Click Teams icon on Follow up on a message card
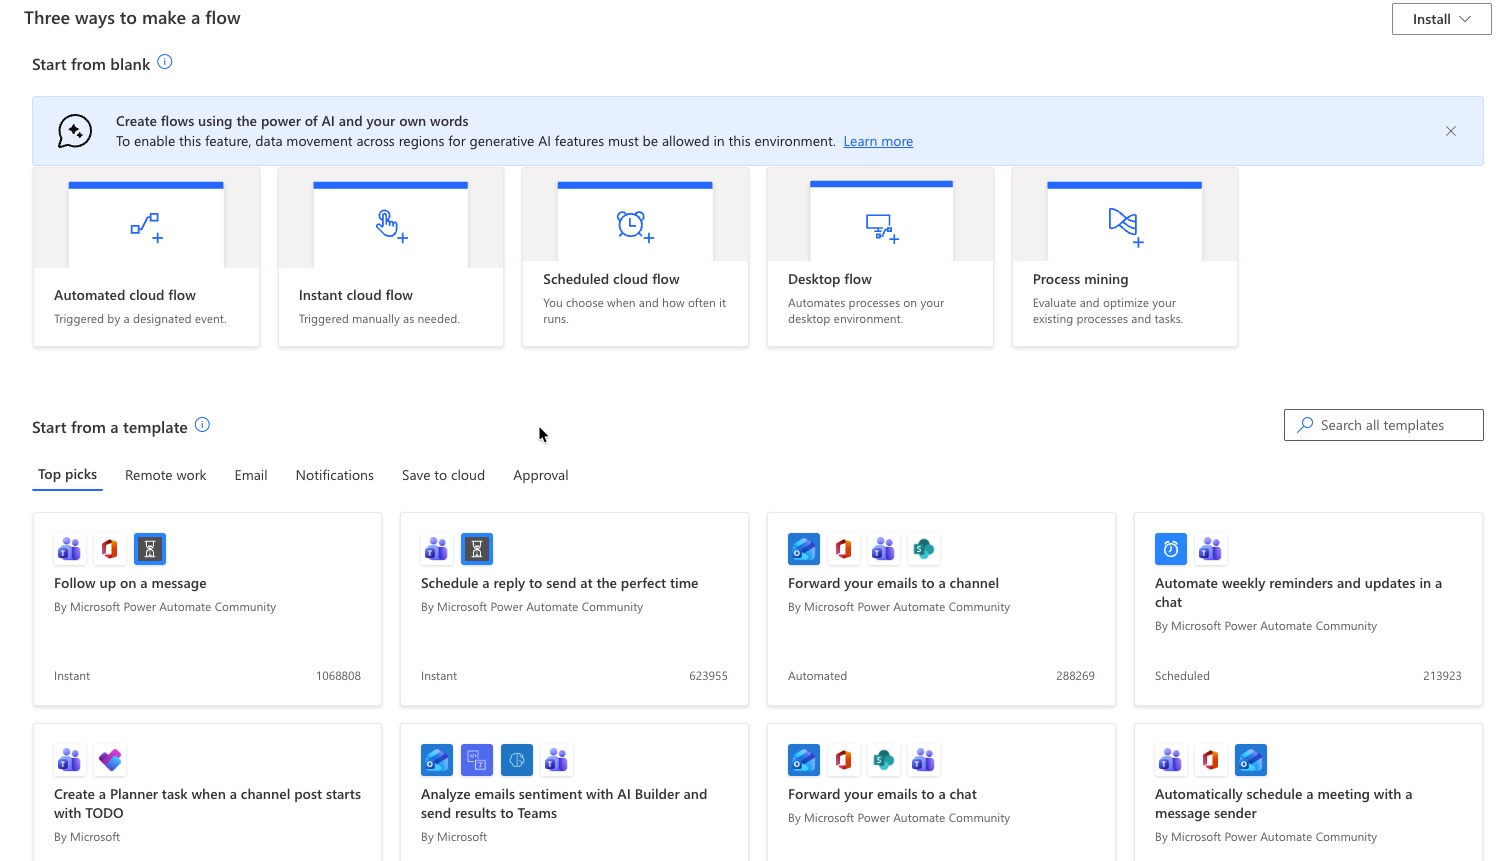 pos(70,549)
